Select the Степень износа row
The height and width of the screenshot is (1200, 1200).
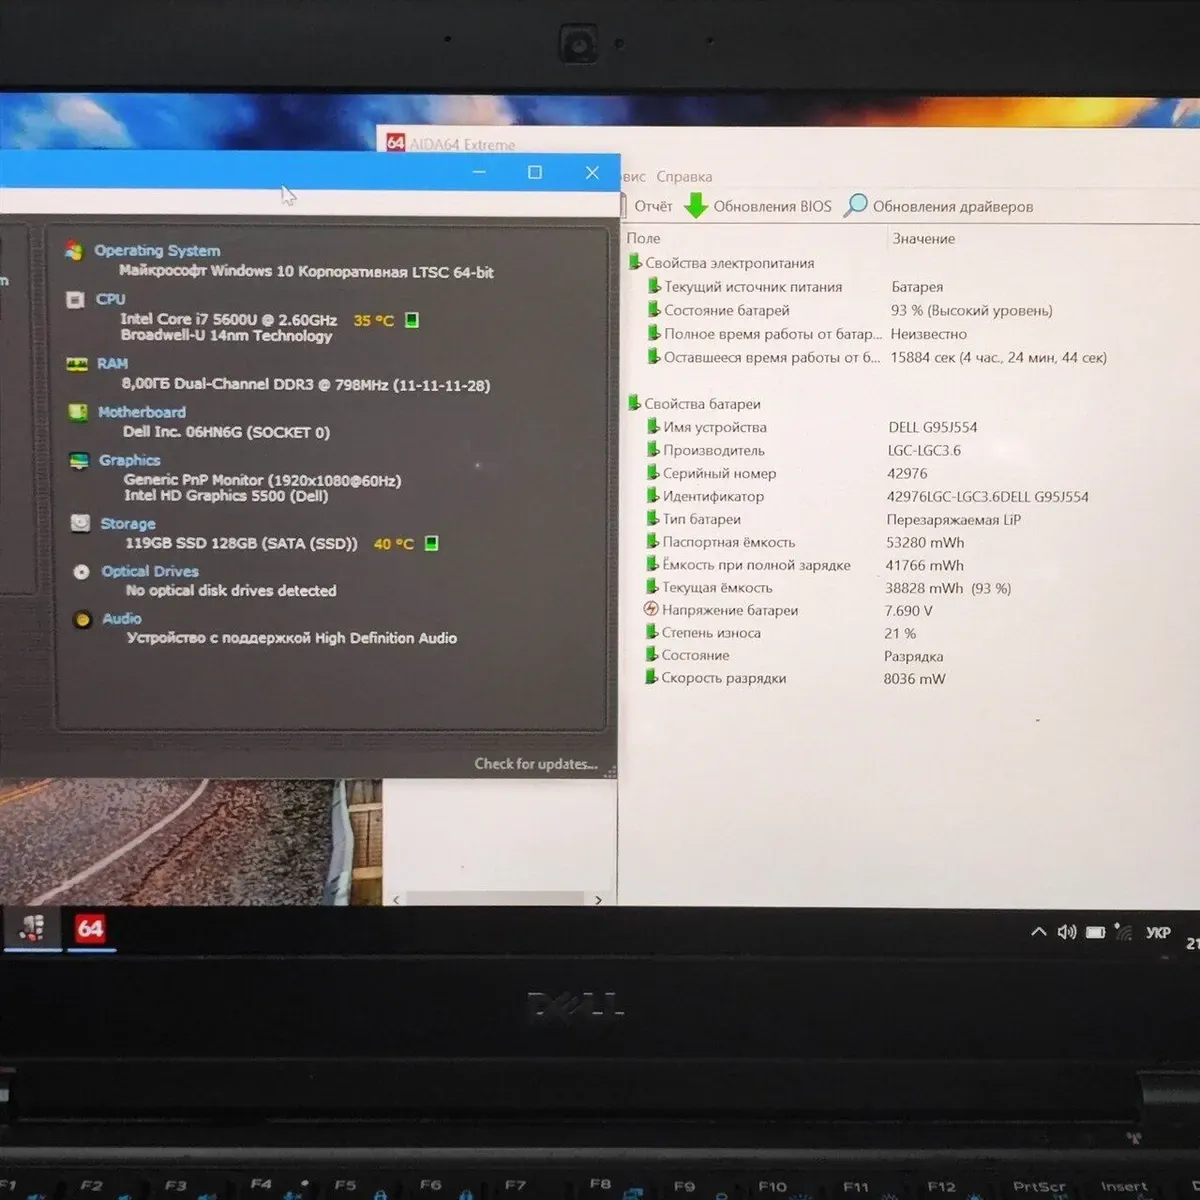click(x=711, y=633)
